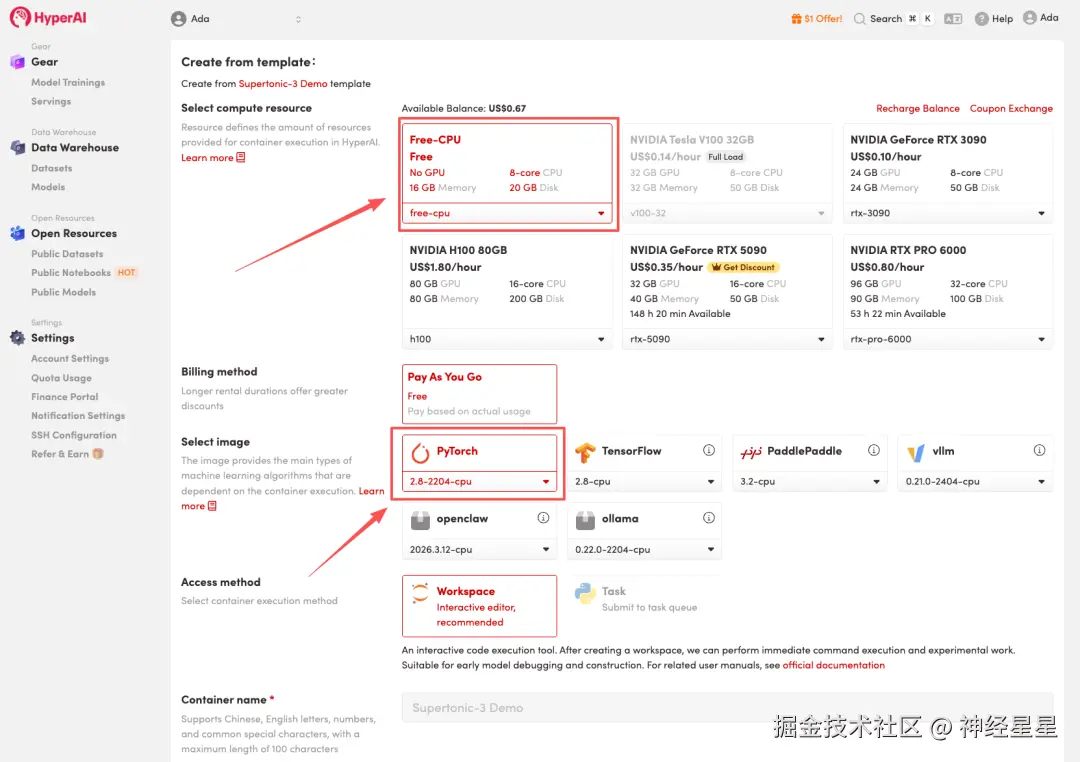
Task: Expand the h100 dropdown
Action: pyautogui.click(x=507, y=339)
